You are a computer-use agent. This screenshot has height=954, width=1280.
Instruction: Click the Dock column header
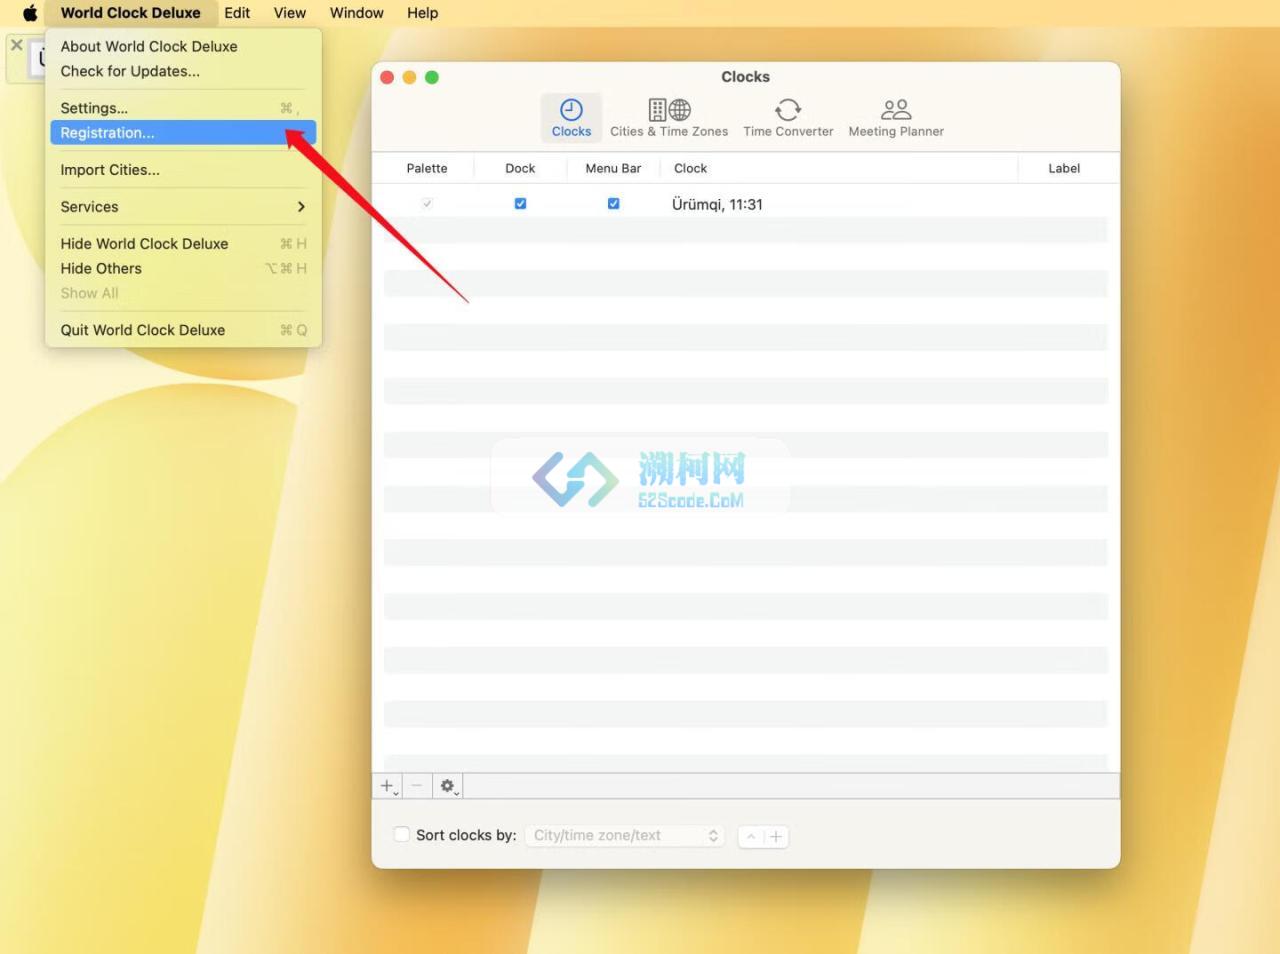pos(520,168)
